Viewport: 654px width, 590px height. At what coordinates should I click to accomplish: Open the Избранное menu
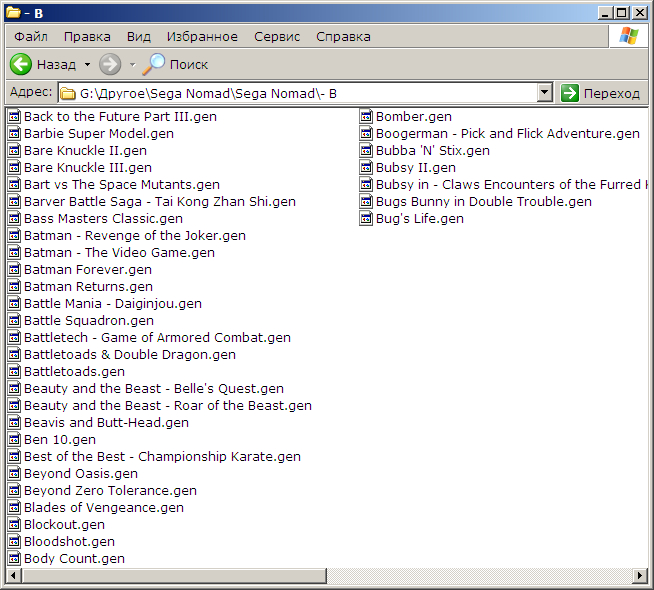click(x=202, y=37)
